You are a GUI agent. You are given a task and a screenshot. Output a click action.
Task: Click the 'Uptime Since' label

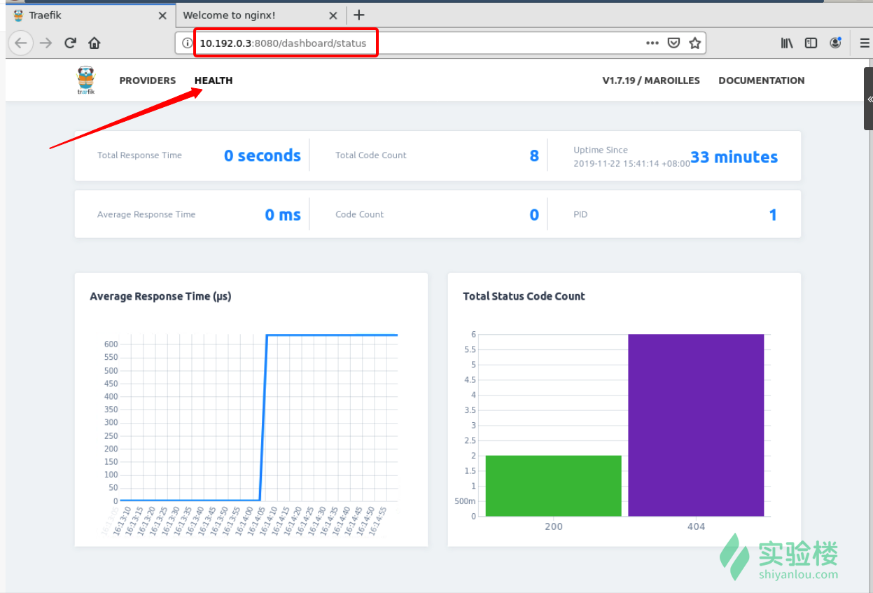pos(600,150)
